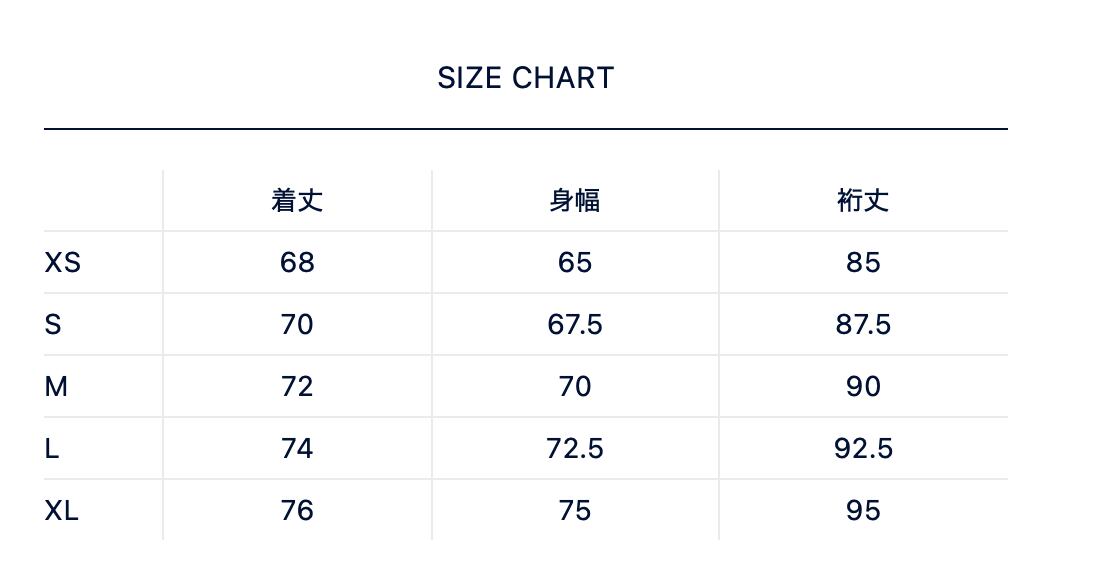Click the XL 裄丈 value 95
The height and width of the screenshot is (562, 1116).
(863, 511)
